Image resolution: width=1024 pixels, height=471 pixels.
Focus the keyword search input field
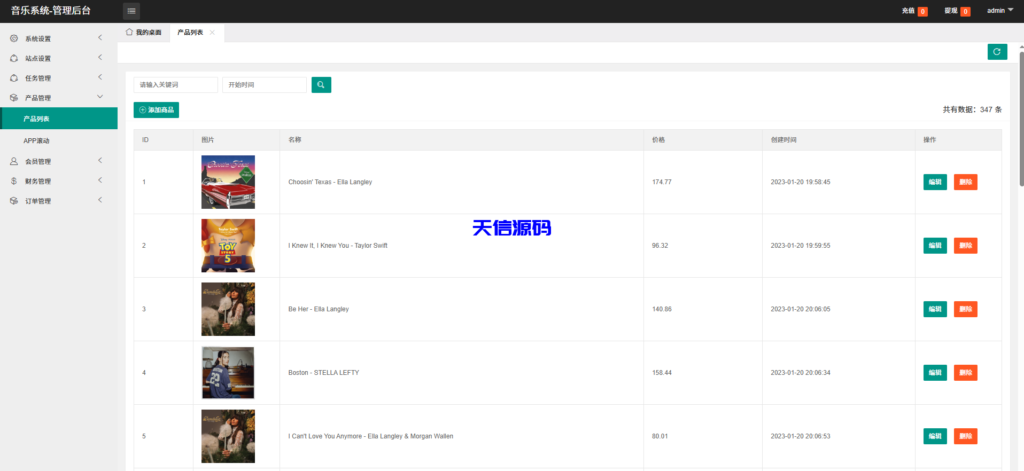176,85
